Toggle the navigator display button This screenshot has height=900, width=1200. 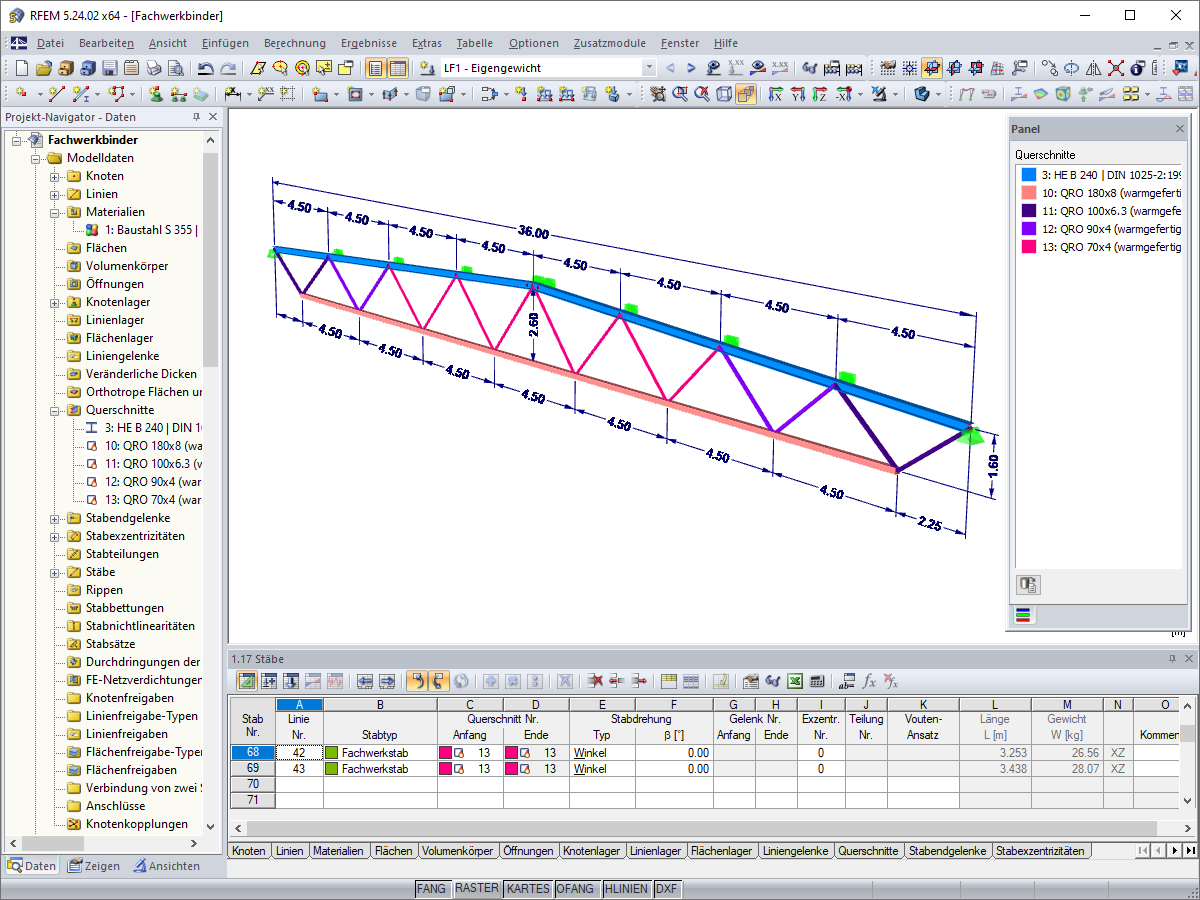click(x=375, y=68)
